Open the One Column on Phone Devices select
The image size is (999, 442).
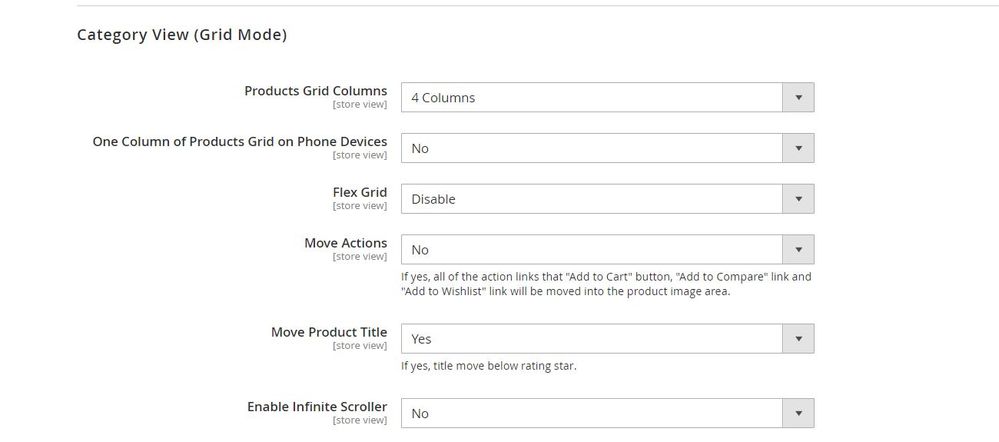pyautogui.click(x=607, y=148)
